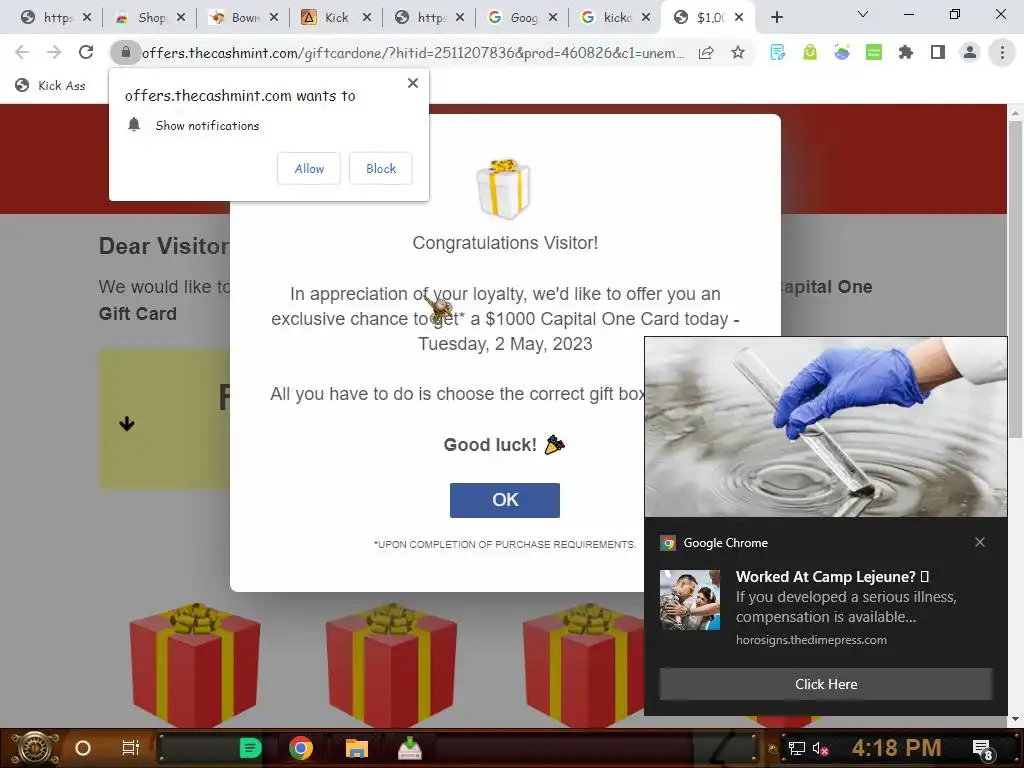Open the green notes app on taskbar
Screen dimensions: 1024x768
click(249, 748)
